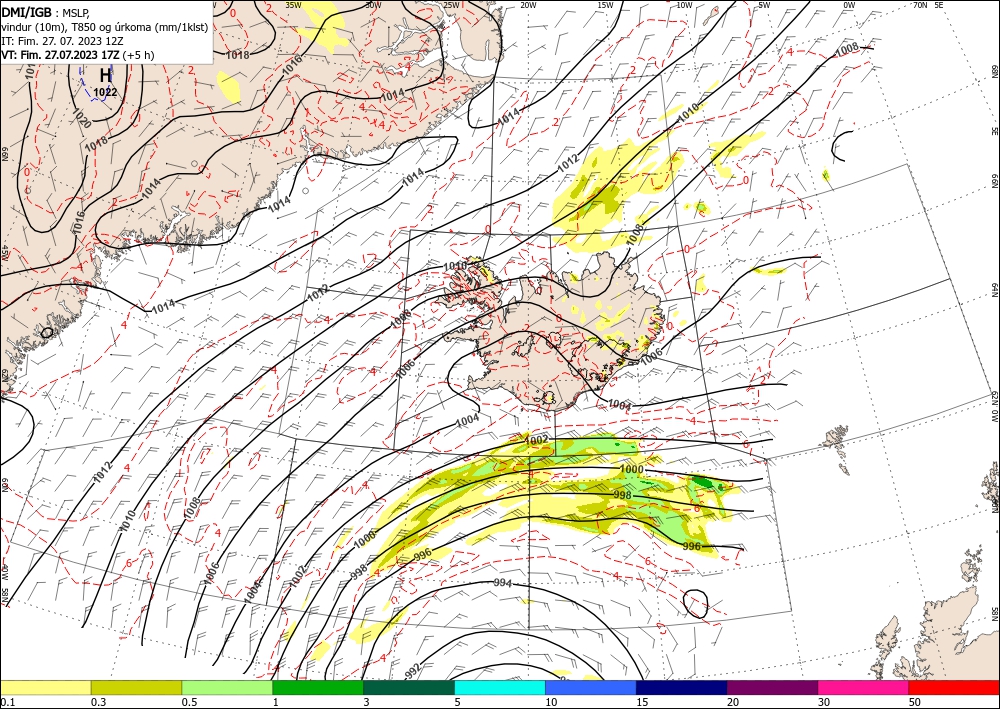Click the 35W longitude label

tap(293, 5)
